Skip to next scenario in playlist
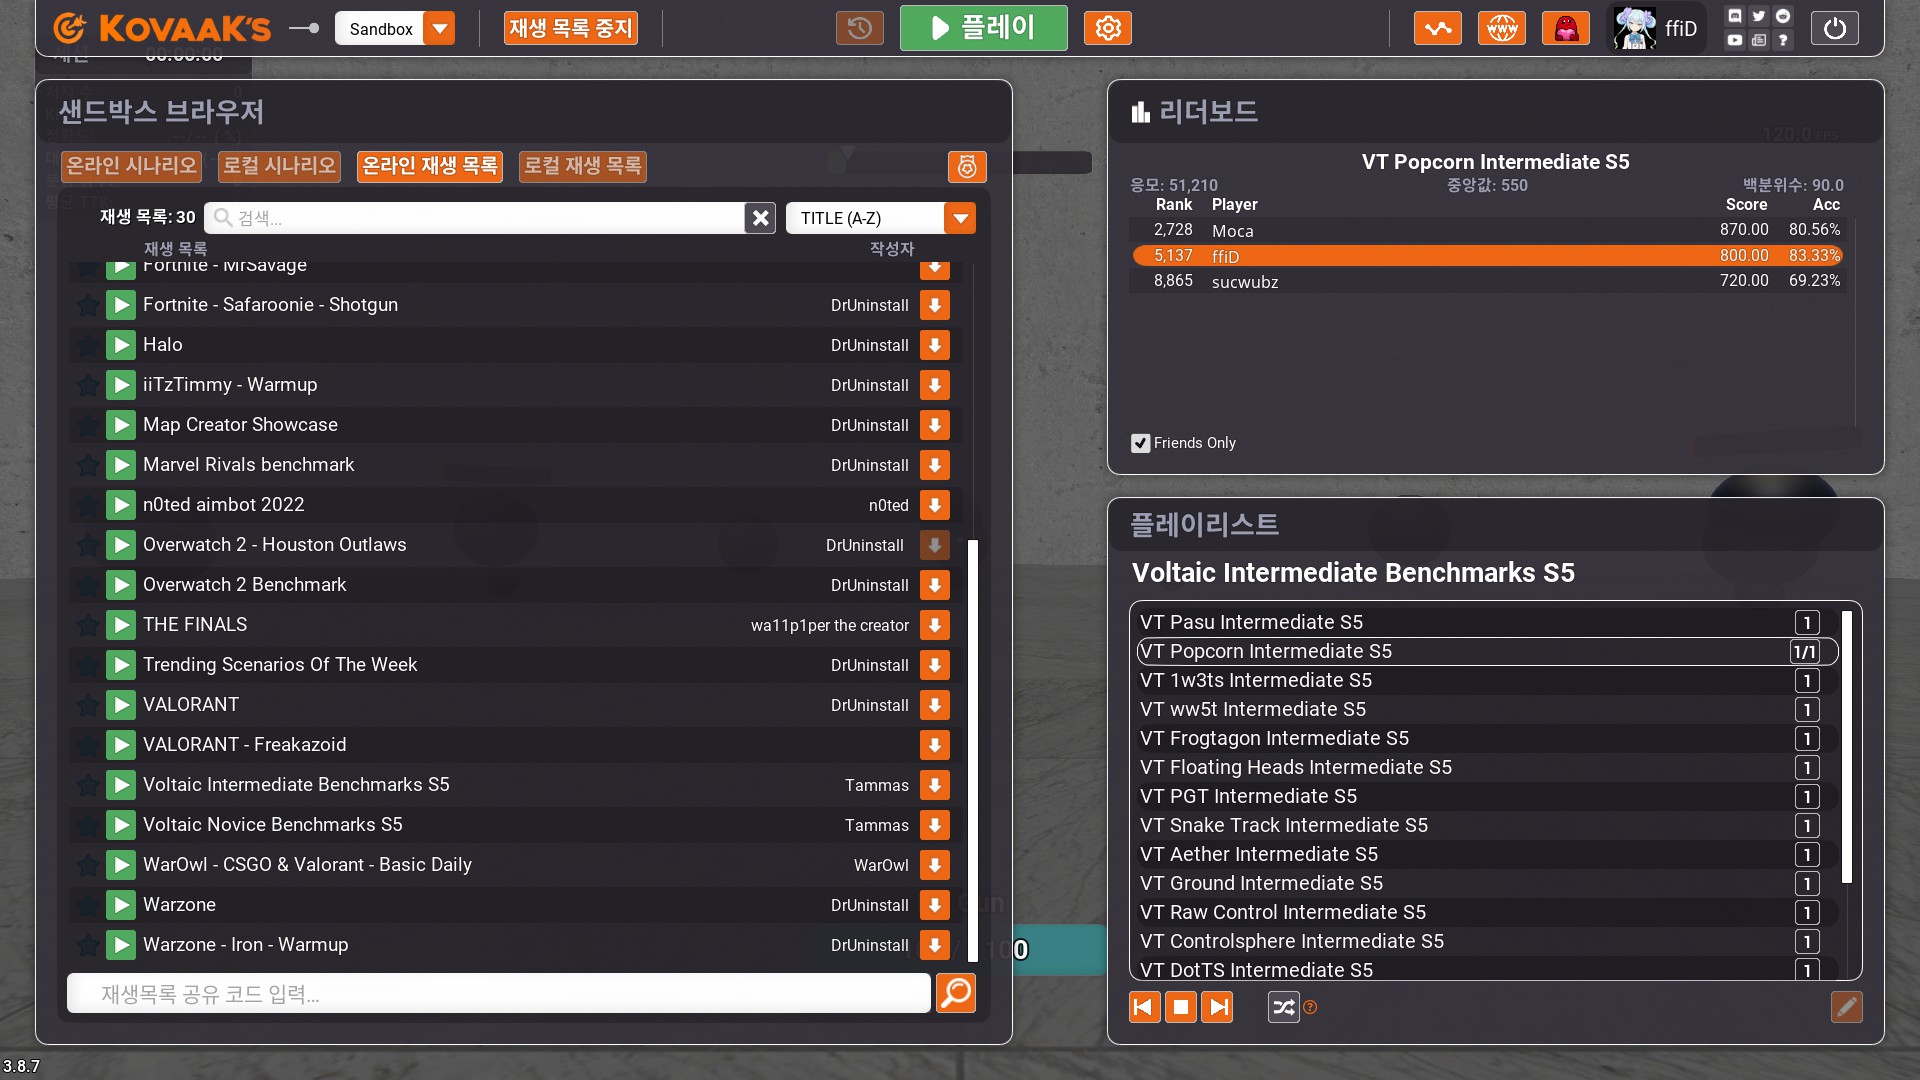The width and height of the screenshot is (1920, 1080). (x=1217, y=1007)
